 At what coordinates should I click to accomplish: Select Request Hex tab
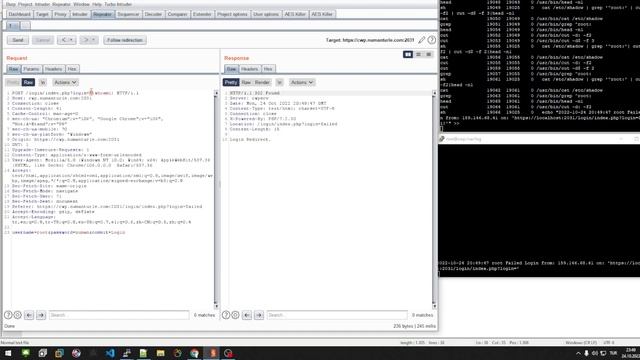[72, 69]
